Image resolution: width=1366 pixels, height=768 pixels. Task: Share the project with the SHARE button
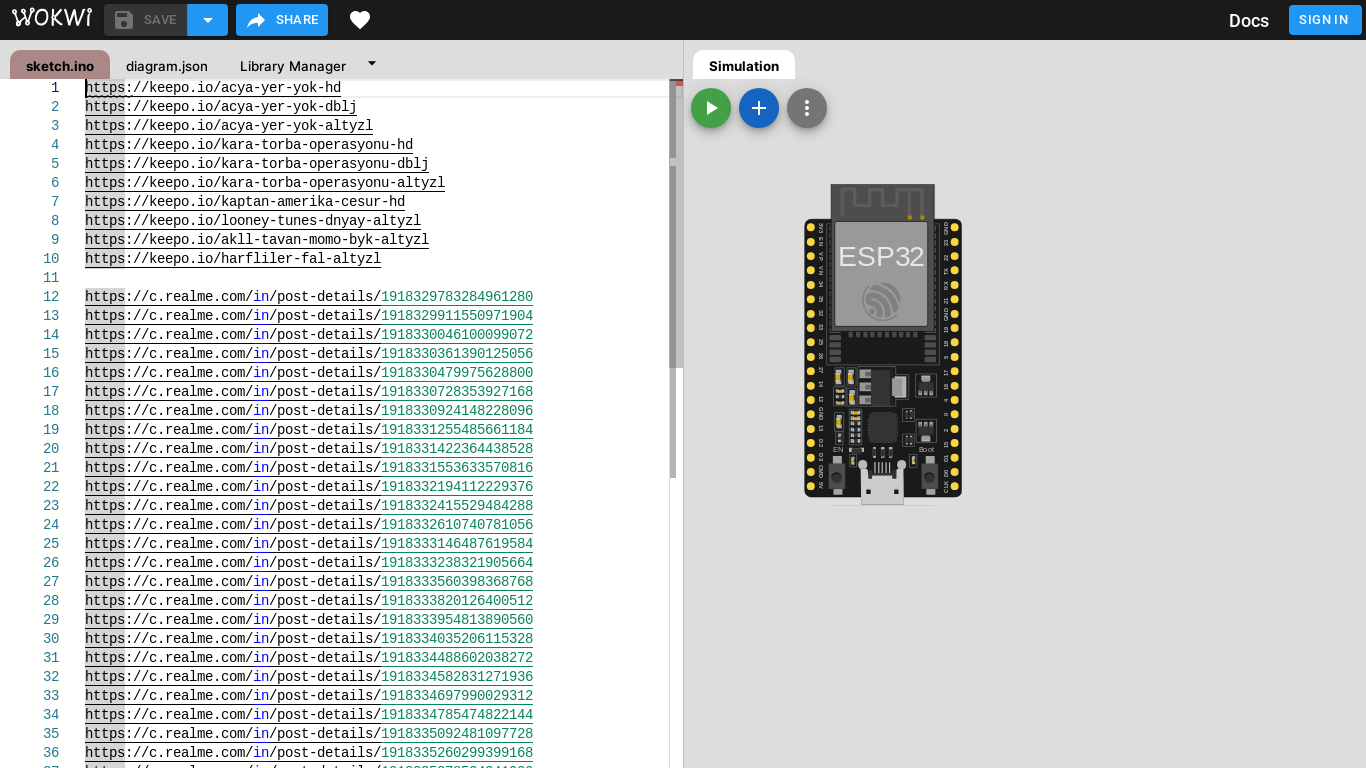tap(282, 20)
